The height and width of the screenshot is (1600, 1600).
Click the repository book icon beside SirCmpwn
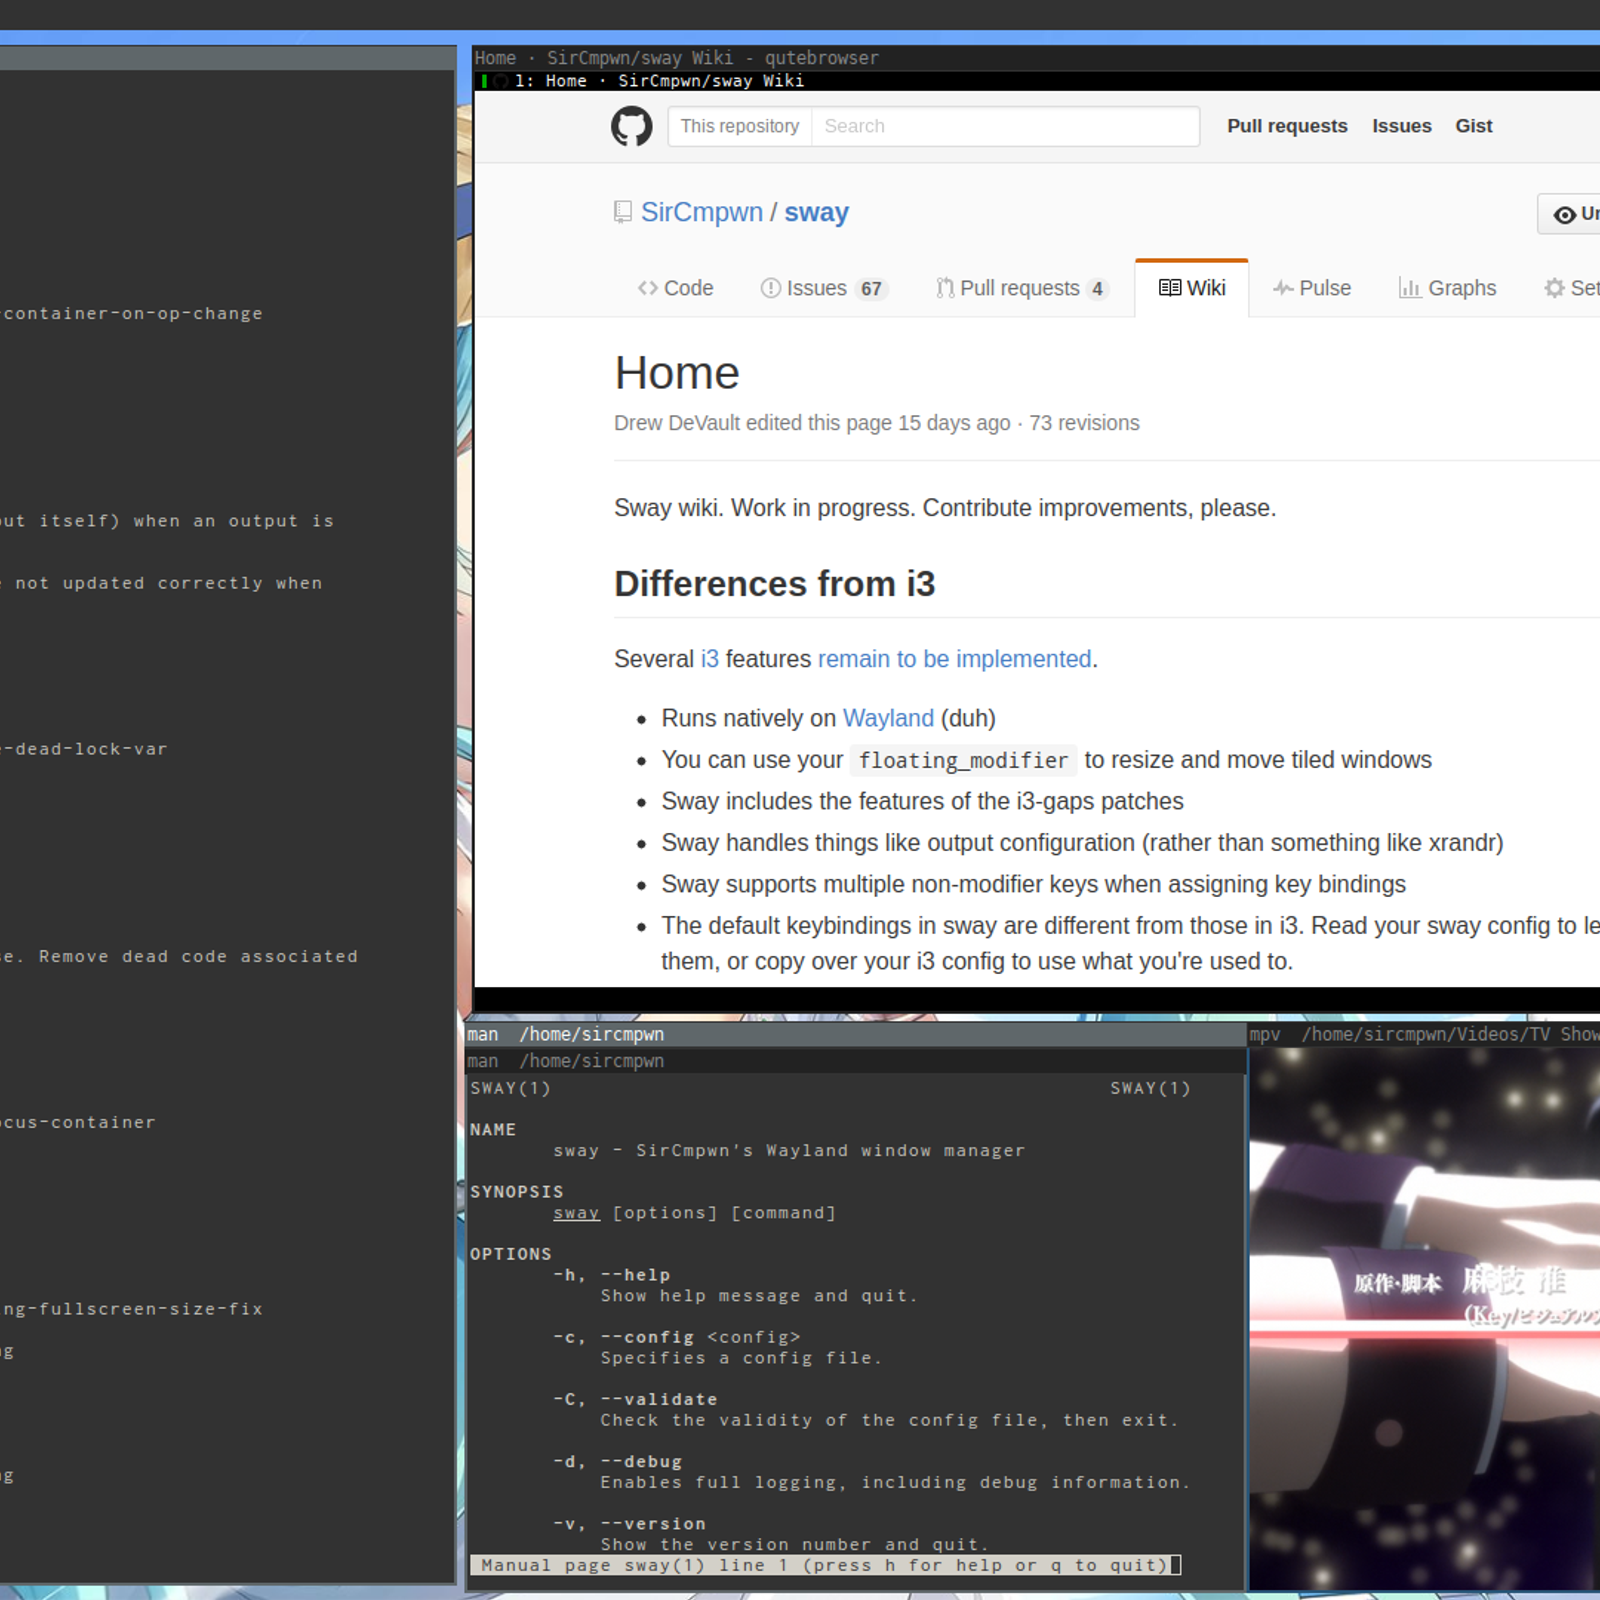pos(623,212)
